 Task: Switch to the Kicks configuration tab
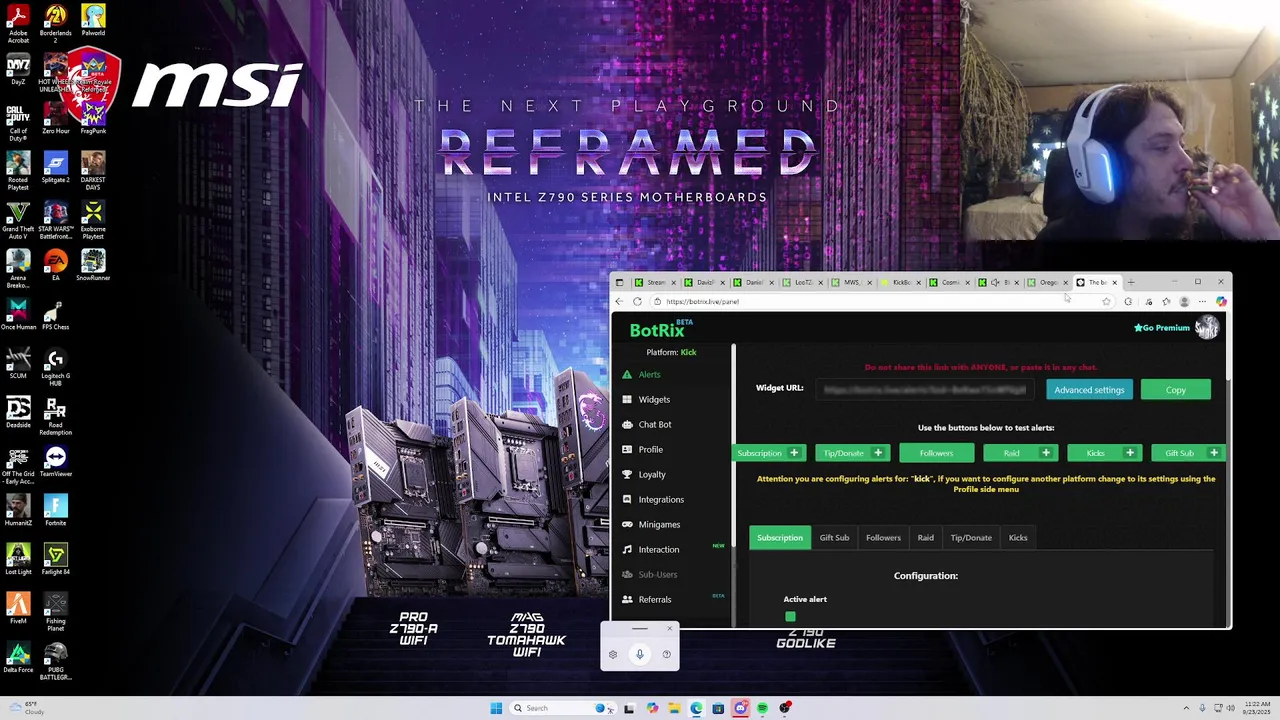click(x=1018, y=538)
